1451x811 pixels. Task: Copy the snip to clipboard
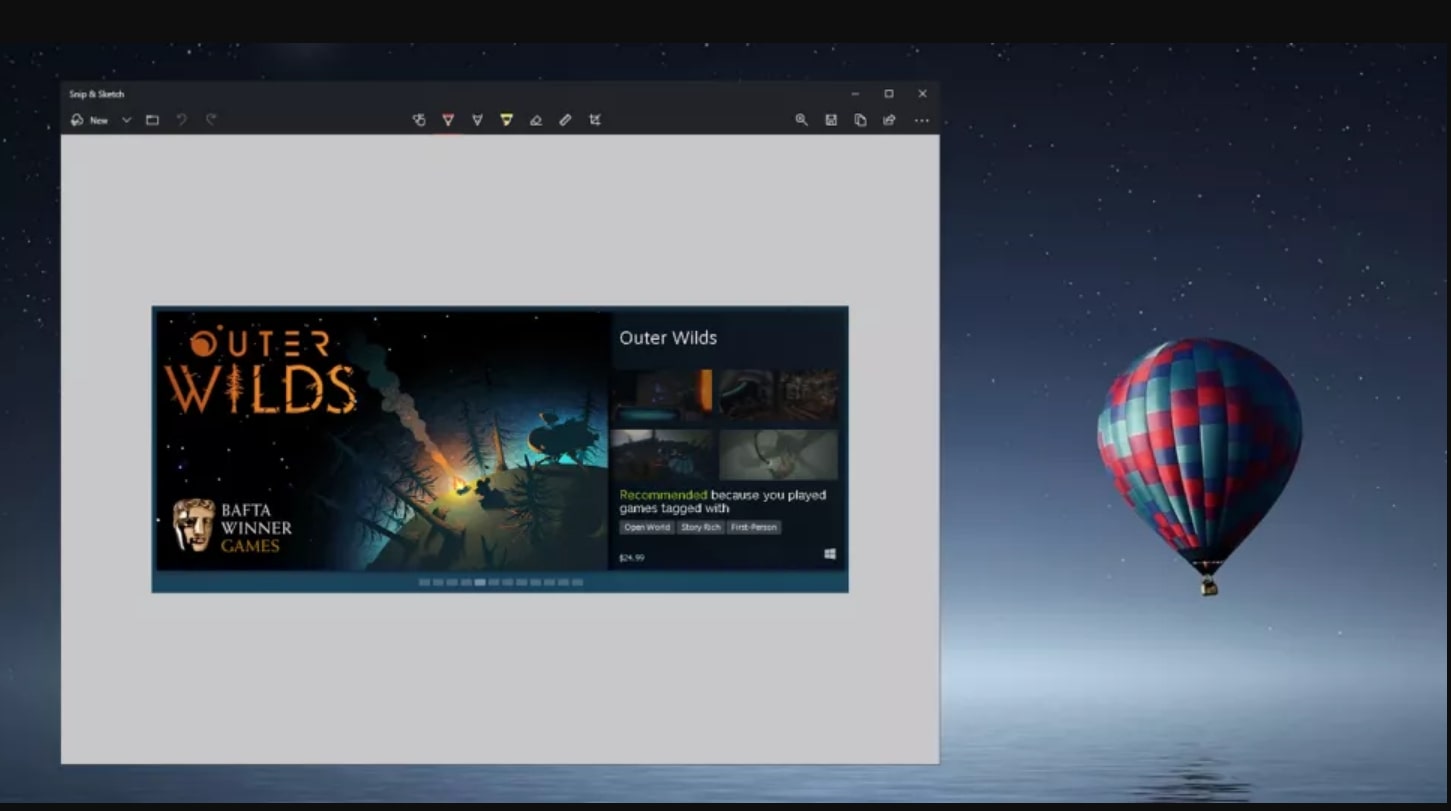click(x=860, y=120)
